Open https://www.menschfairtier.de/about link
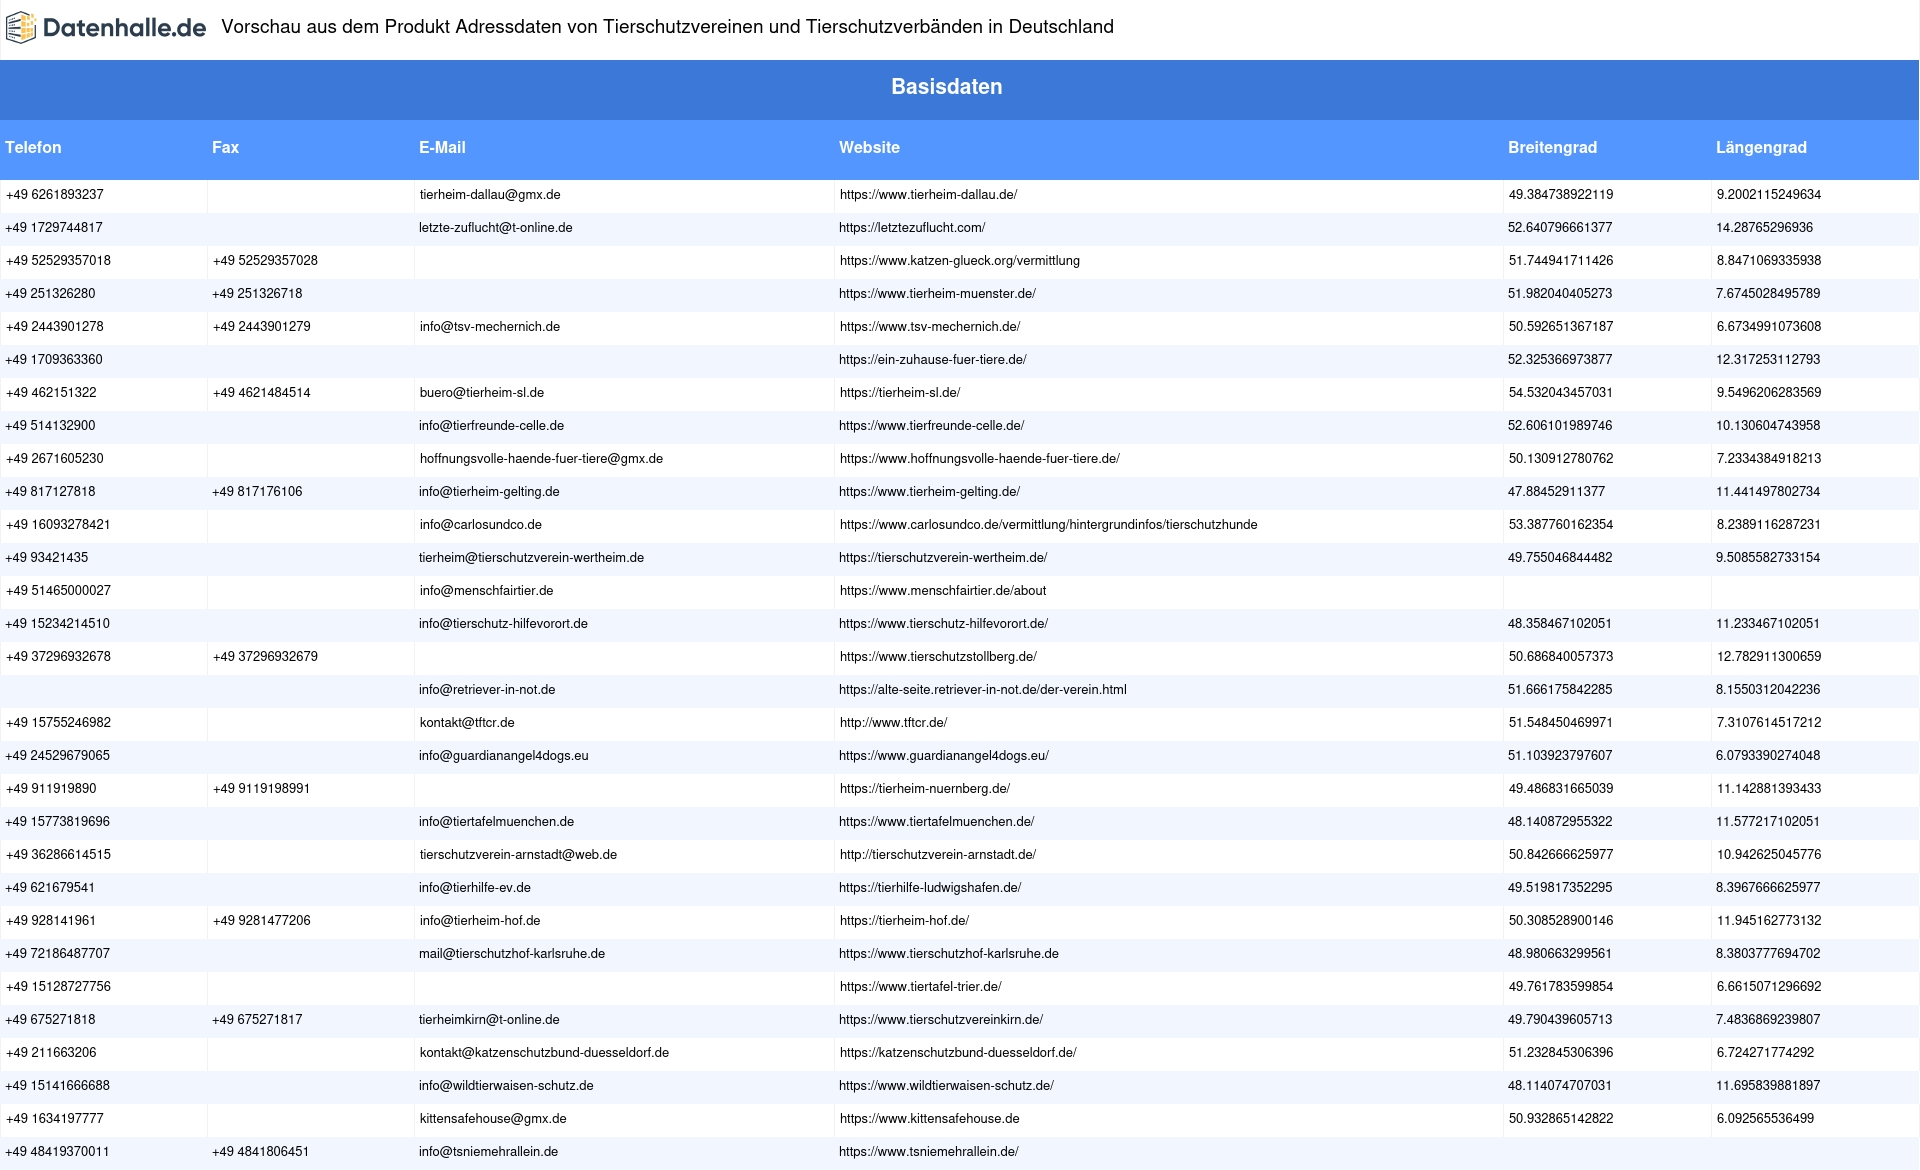The image size is (1920, 1170). [x=943, y=591]
